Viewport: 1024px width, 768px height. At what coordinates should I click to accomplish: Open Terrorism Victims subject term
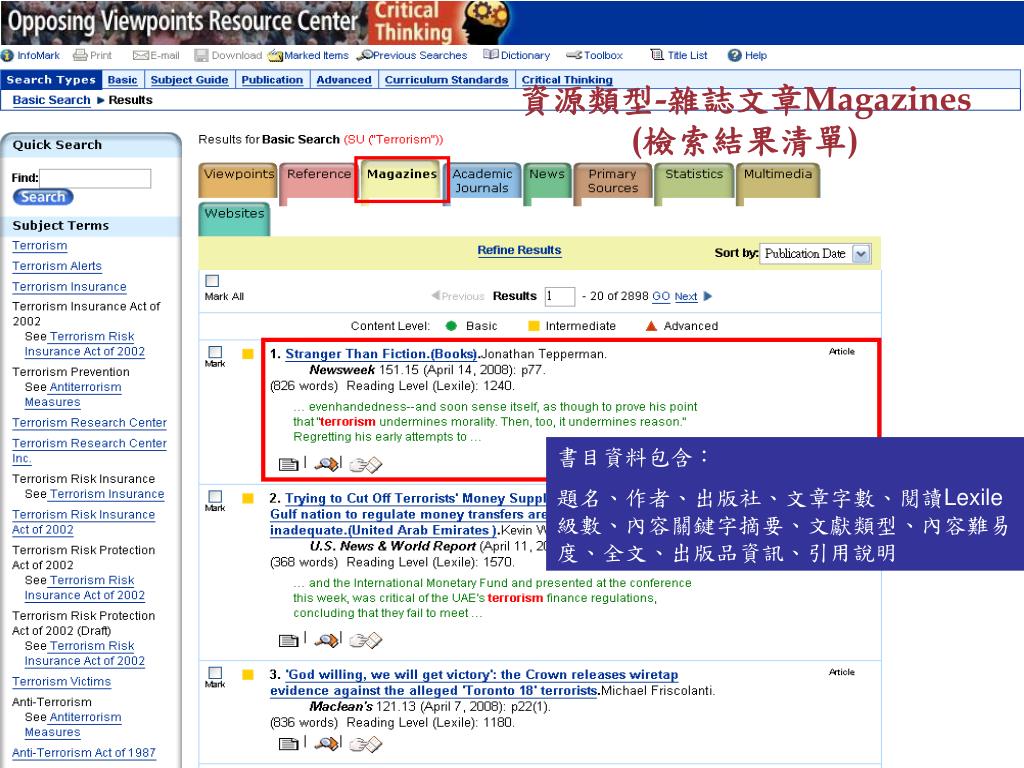pyautogui.click(x=61, y=682)
